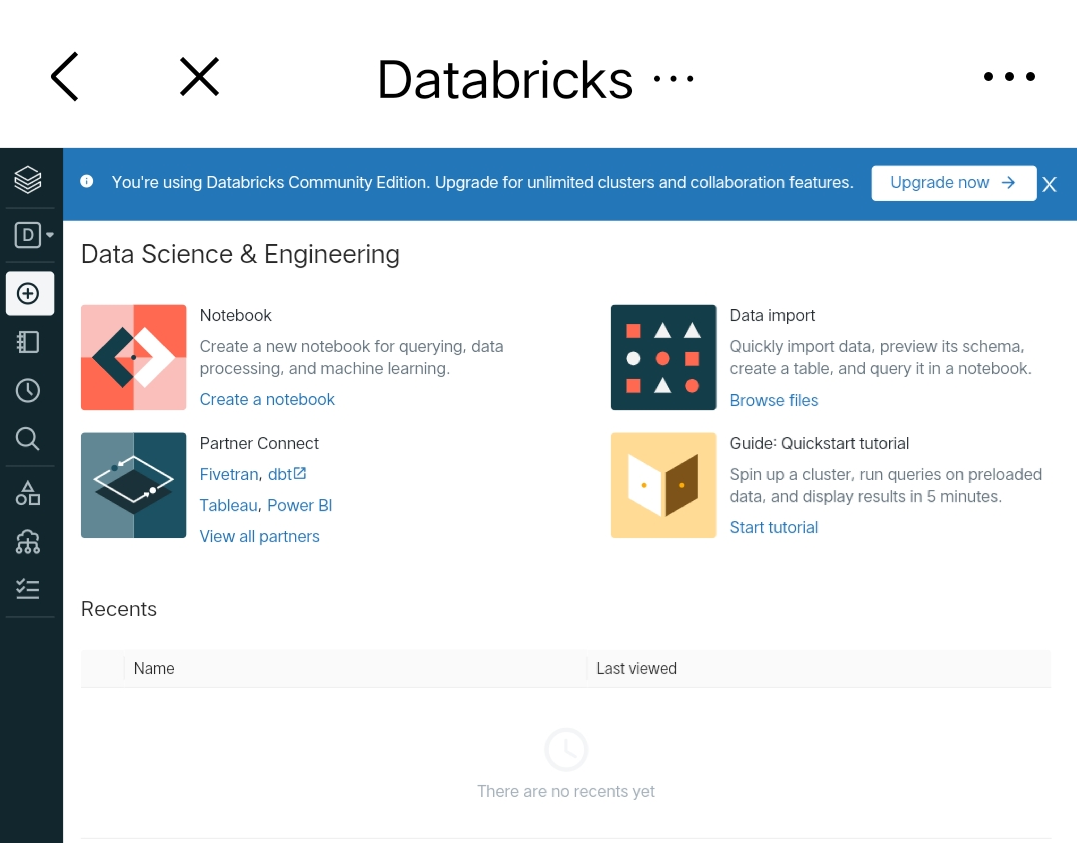1080x843 pixels.
Task: Click the Databricks logo icon
Action: pyautogui.click(x=30, y=178)
